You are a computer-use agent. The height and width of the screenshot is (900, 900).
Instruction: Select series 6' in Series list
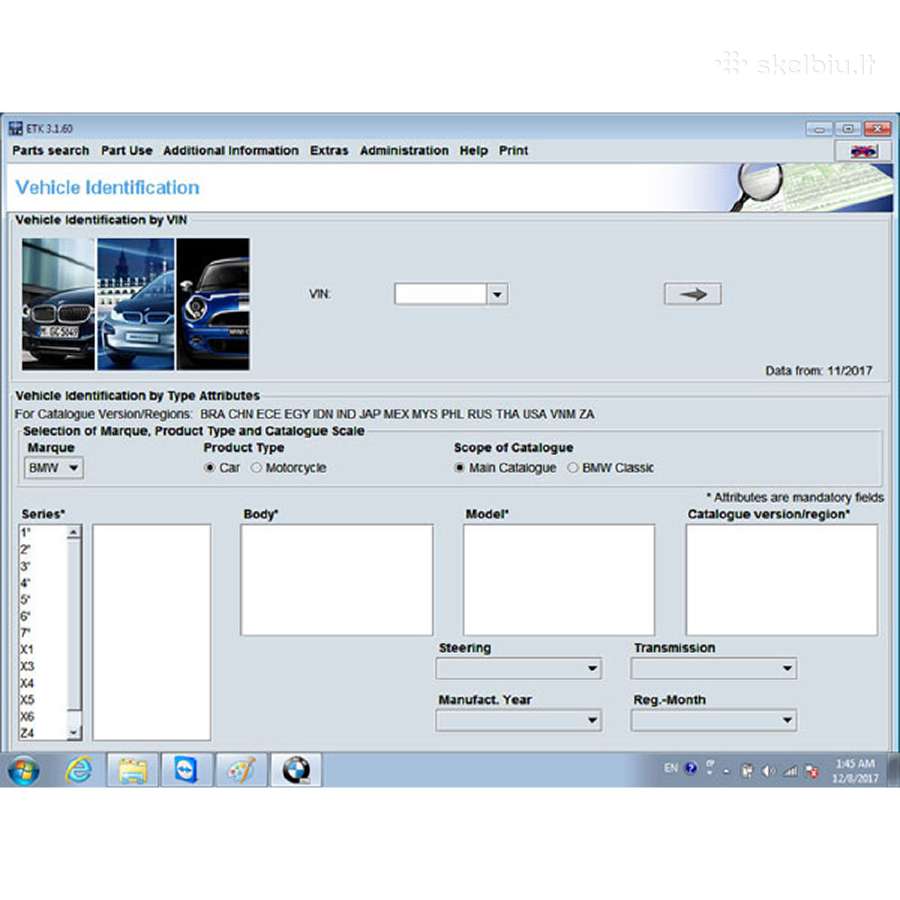coord(43,616)
